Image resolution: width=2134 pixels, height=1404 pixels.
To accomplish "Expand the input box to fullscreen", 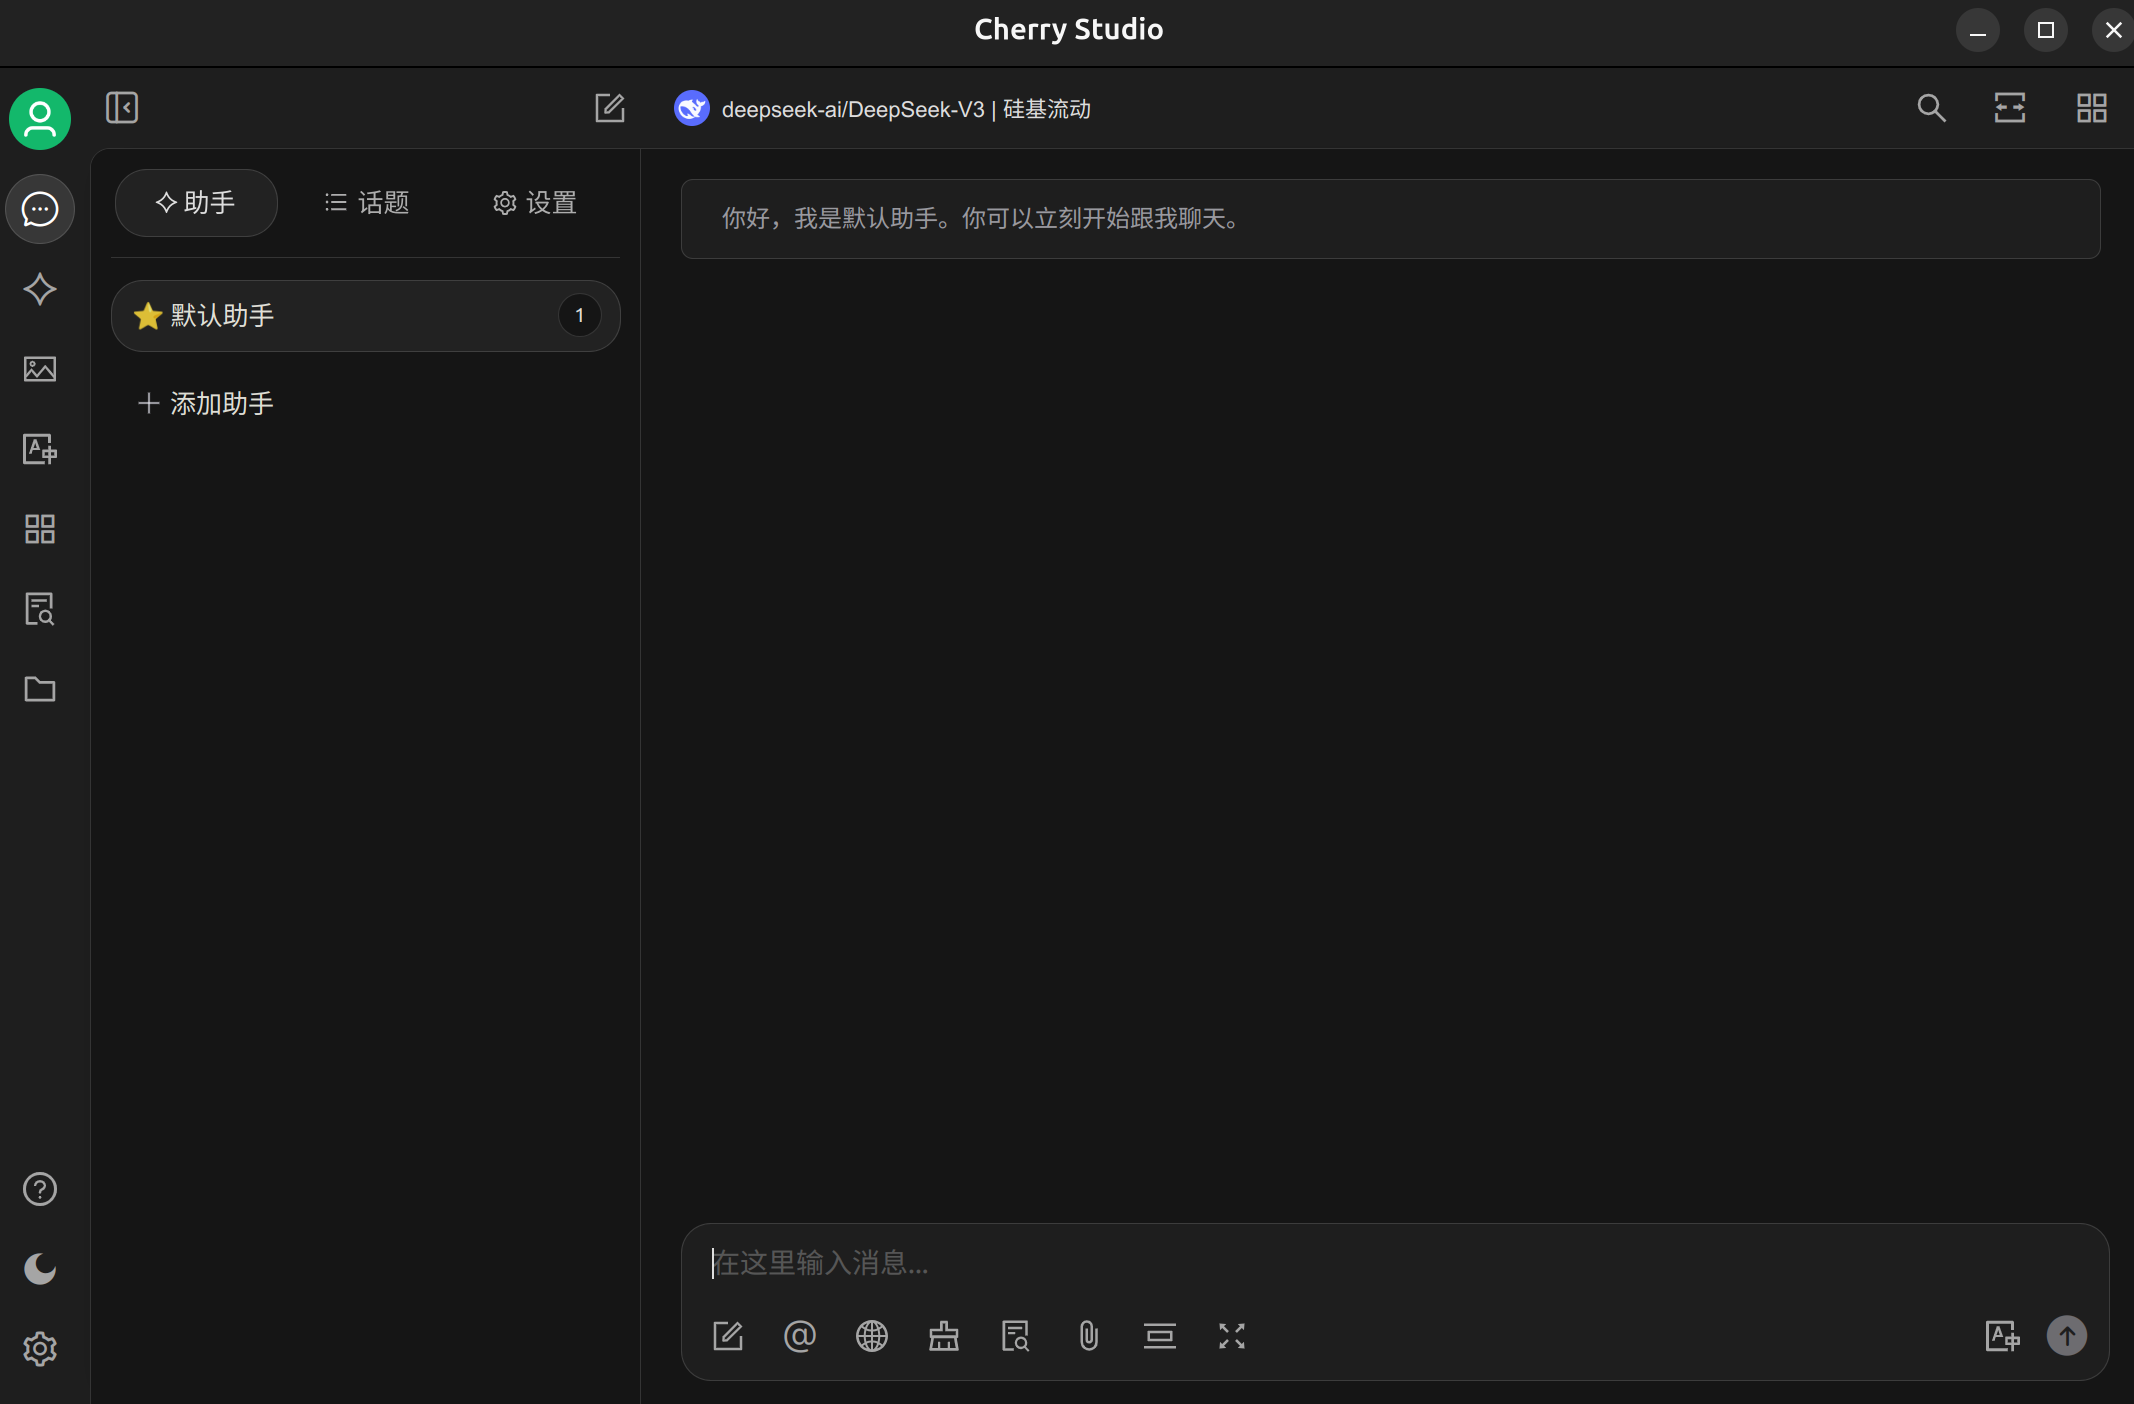I will coord(1232,1336).
